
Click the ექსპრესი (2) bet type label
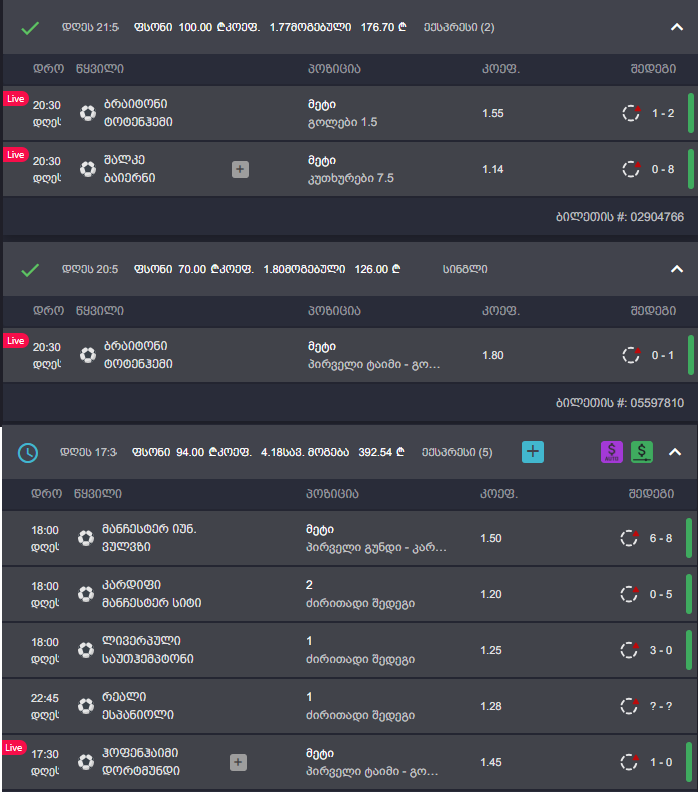(x=458, y=27)
